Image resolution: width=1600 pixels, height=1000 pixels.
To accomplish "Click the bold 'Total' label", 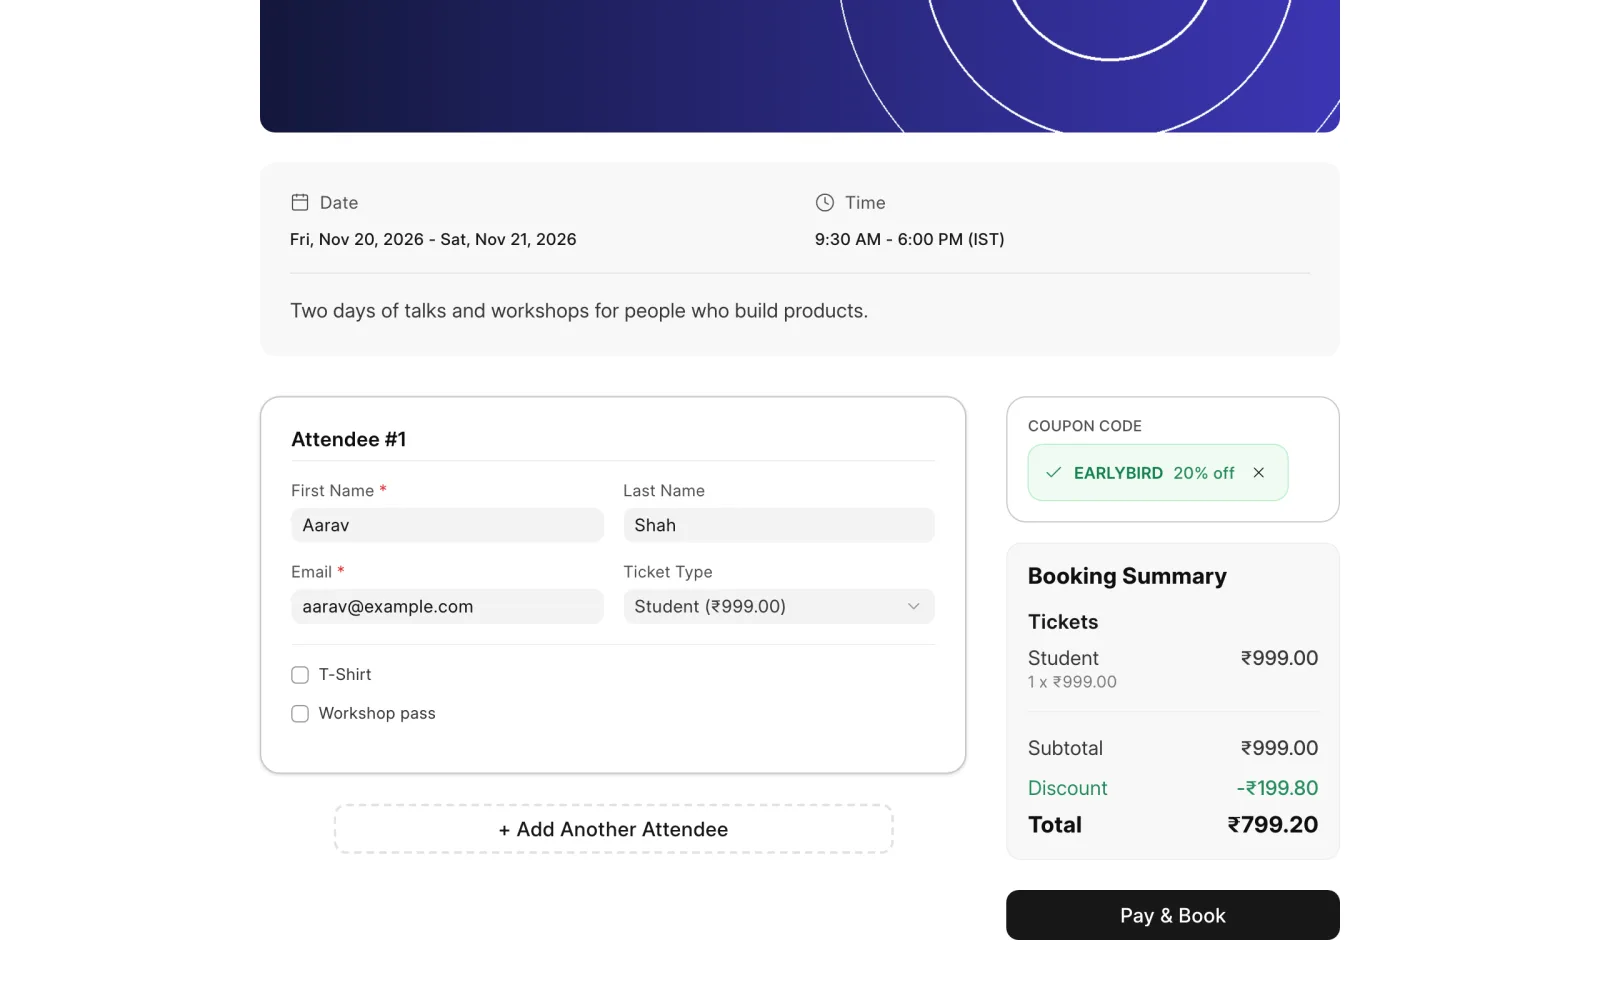I will click(1055, 825).
